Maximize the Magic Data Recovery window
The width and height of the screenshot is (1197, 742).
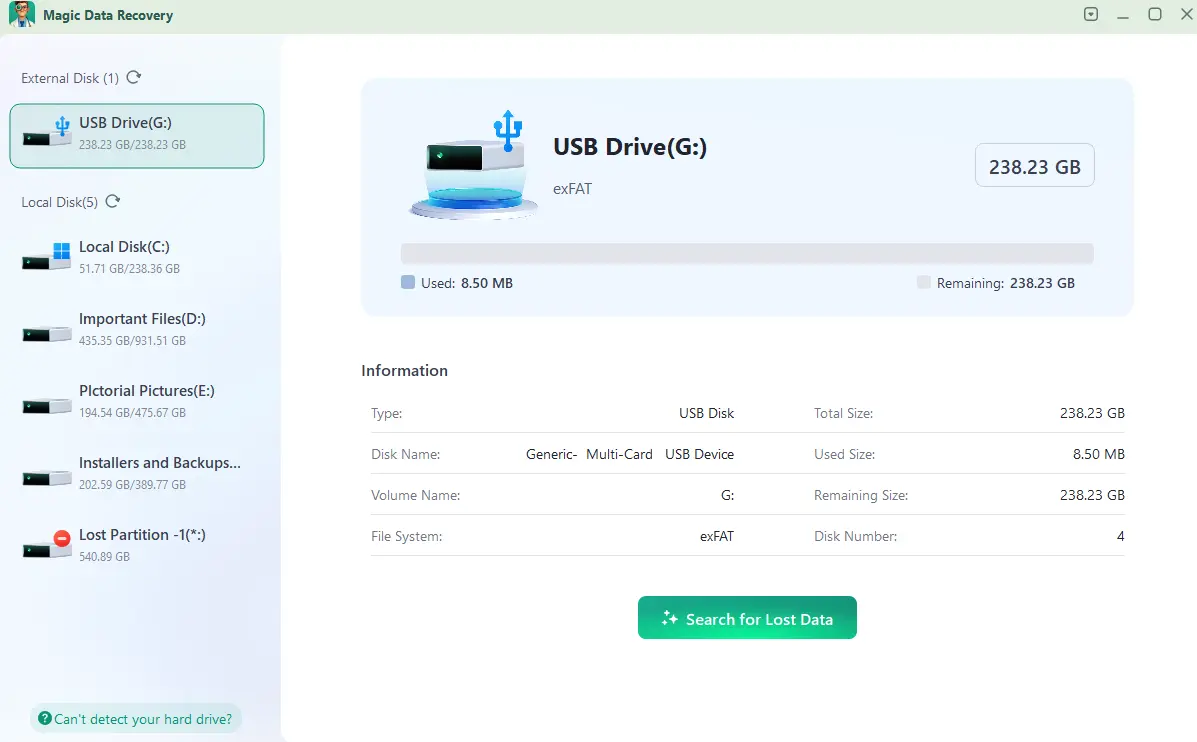point(1155,15)
